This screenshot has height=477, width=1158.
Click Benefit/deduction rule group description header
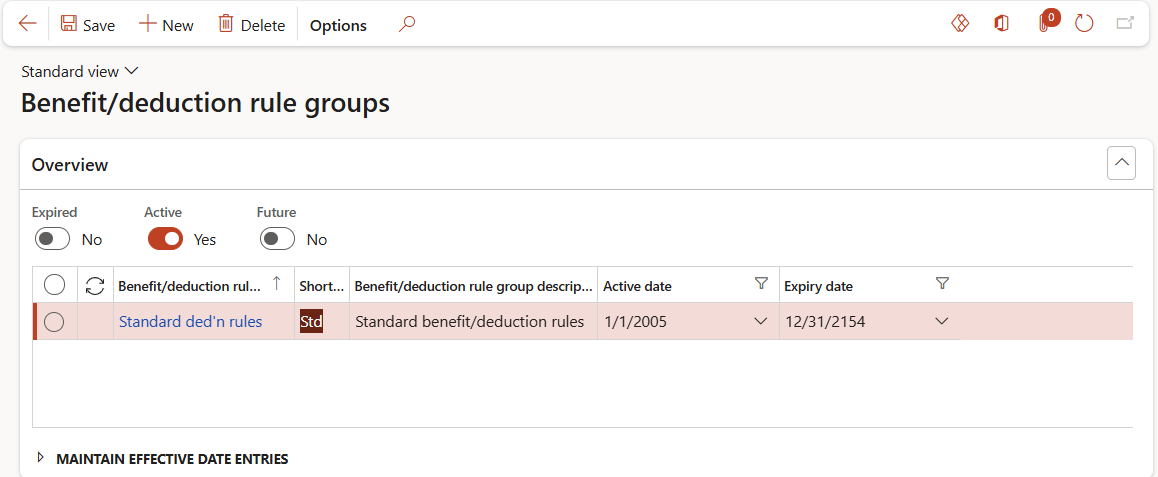473,285
